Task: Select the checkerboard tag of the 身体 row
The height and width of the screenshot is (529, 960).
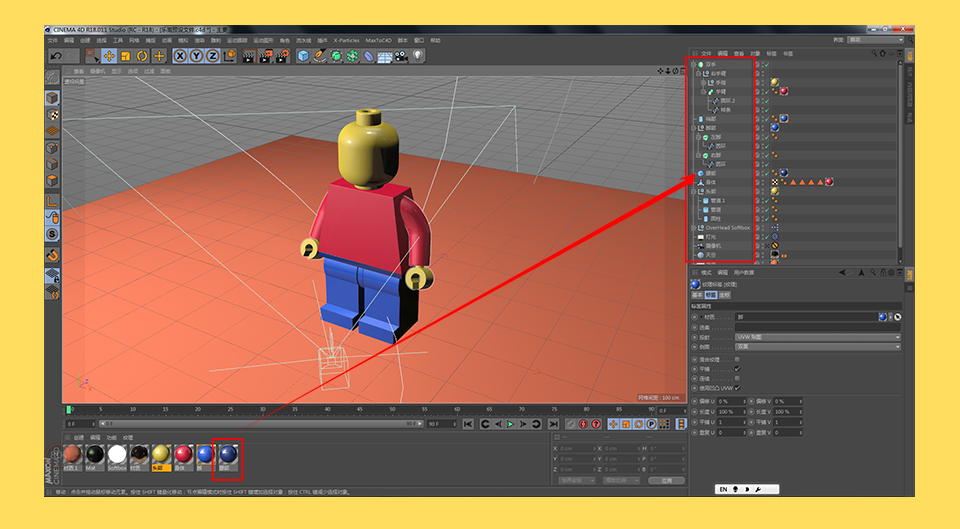Action: [775, 182]
